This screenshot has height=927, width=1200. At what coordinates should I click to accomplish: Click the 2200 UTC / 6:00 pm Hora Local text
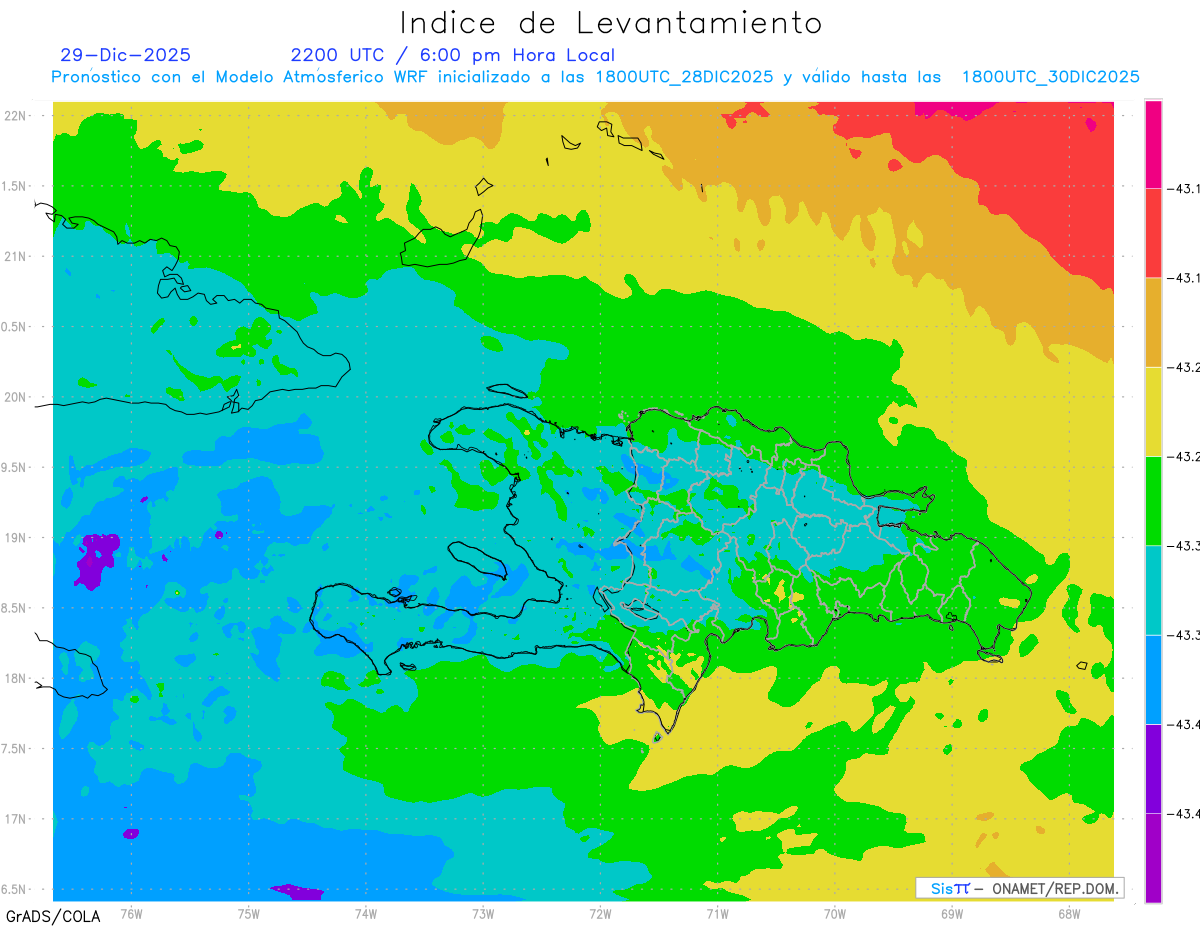pyautogui.click(x=453, y=55)
